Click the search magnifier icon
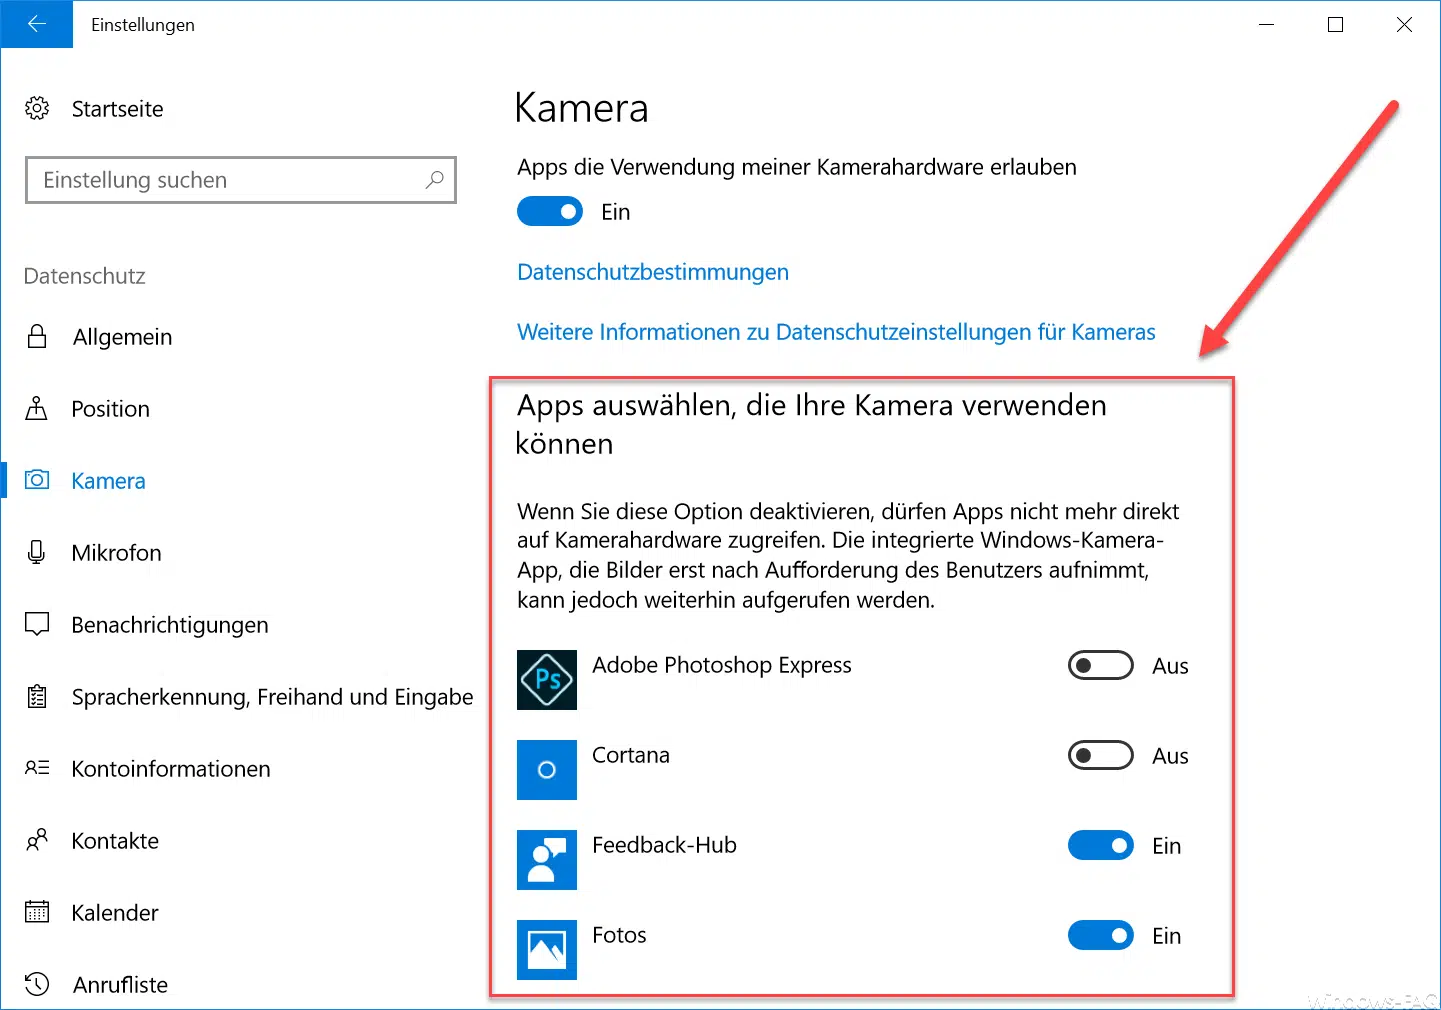This screenshot has width=1441, height=1010. click(434, 180)
